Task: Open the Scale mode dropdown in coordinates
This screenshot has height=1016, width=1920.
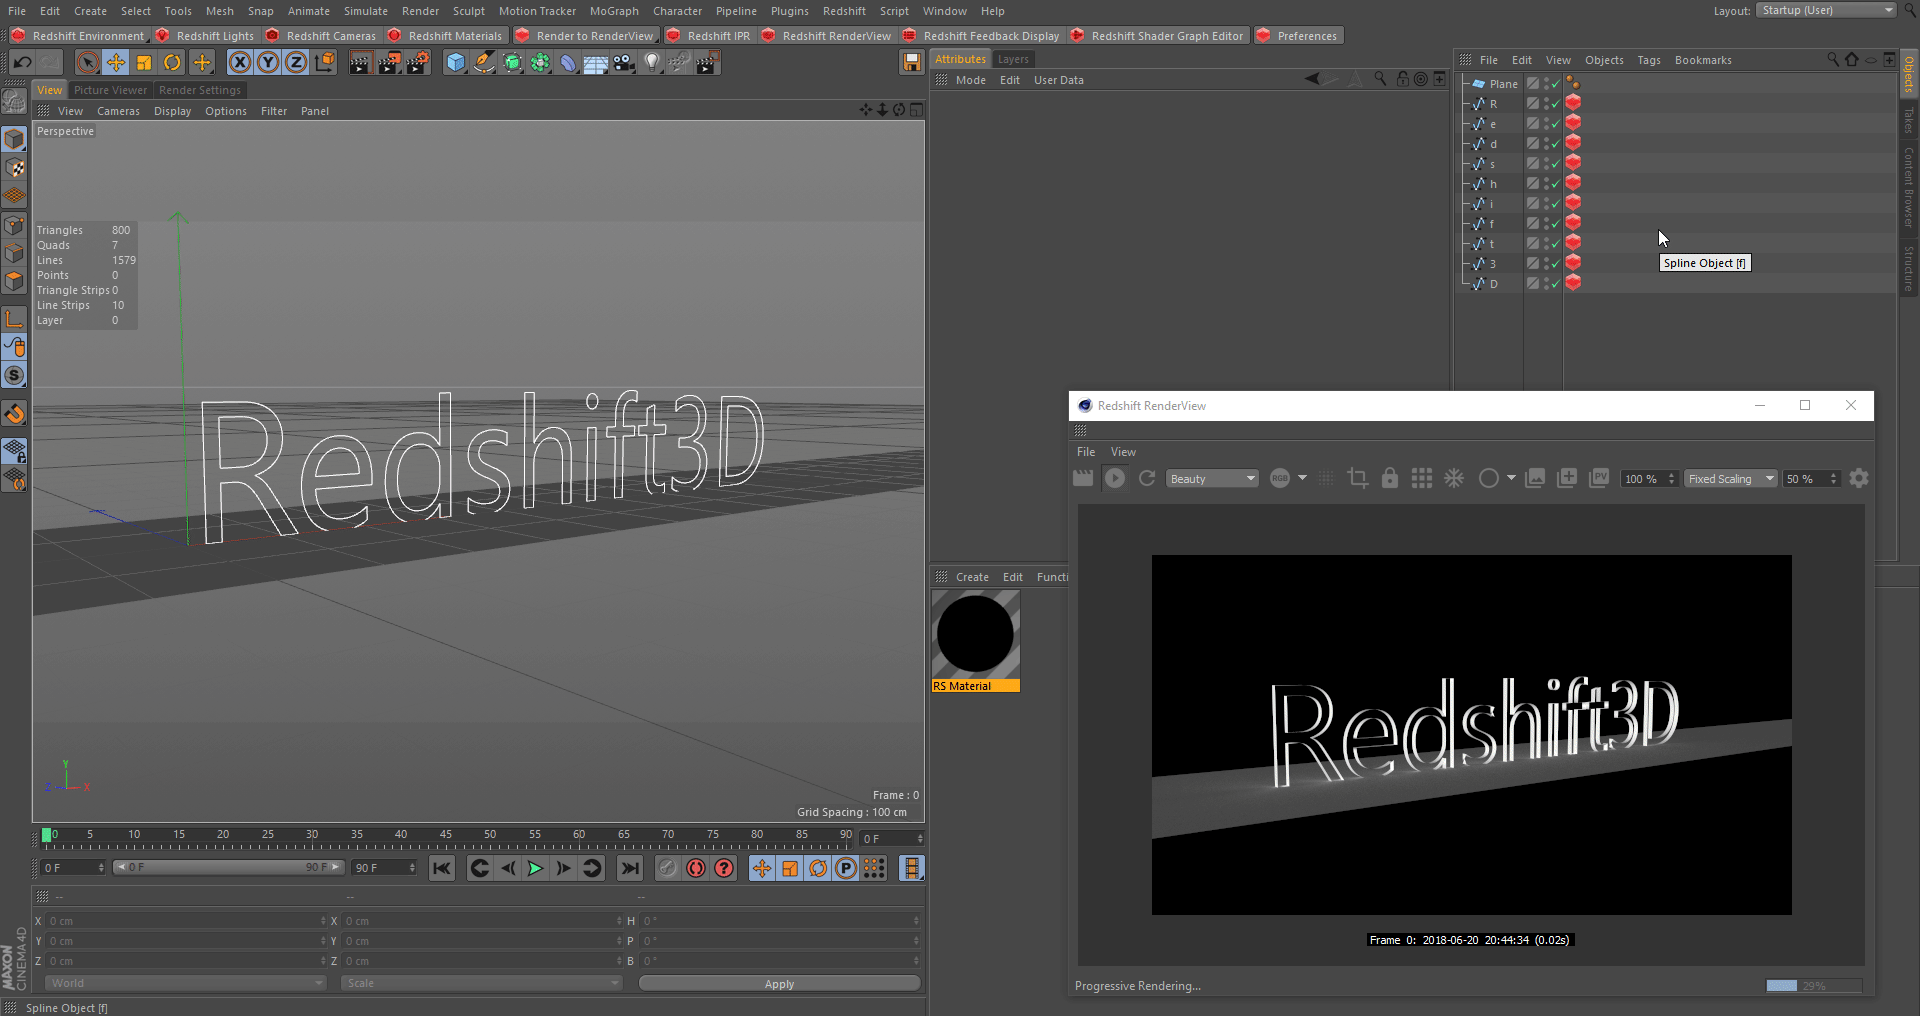Action: 481,984
